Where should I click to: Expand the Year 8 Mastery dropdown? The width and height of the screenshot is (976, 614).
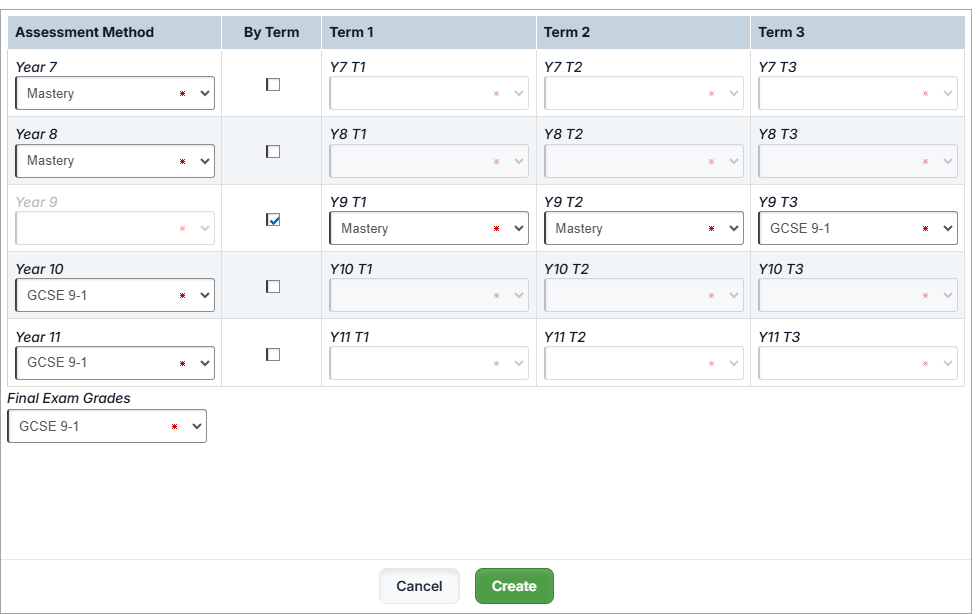pyautogui.click(x=115, y=161)
